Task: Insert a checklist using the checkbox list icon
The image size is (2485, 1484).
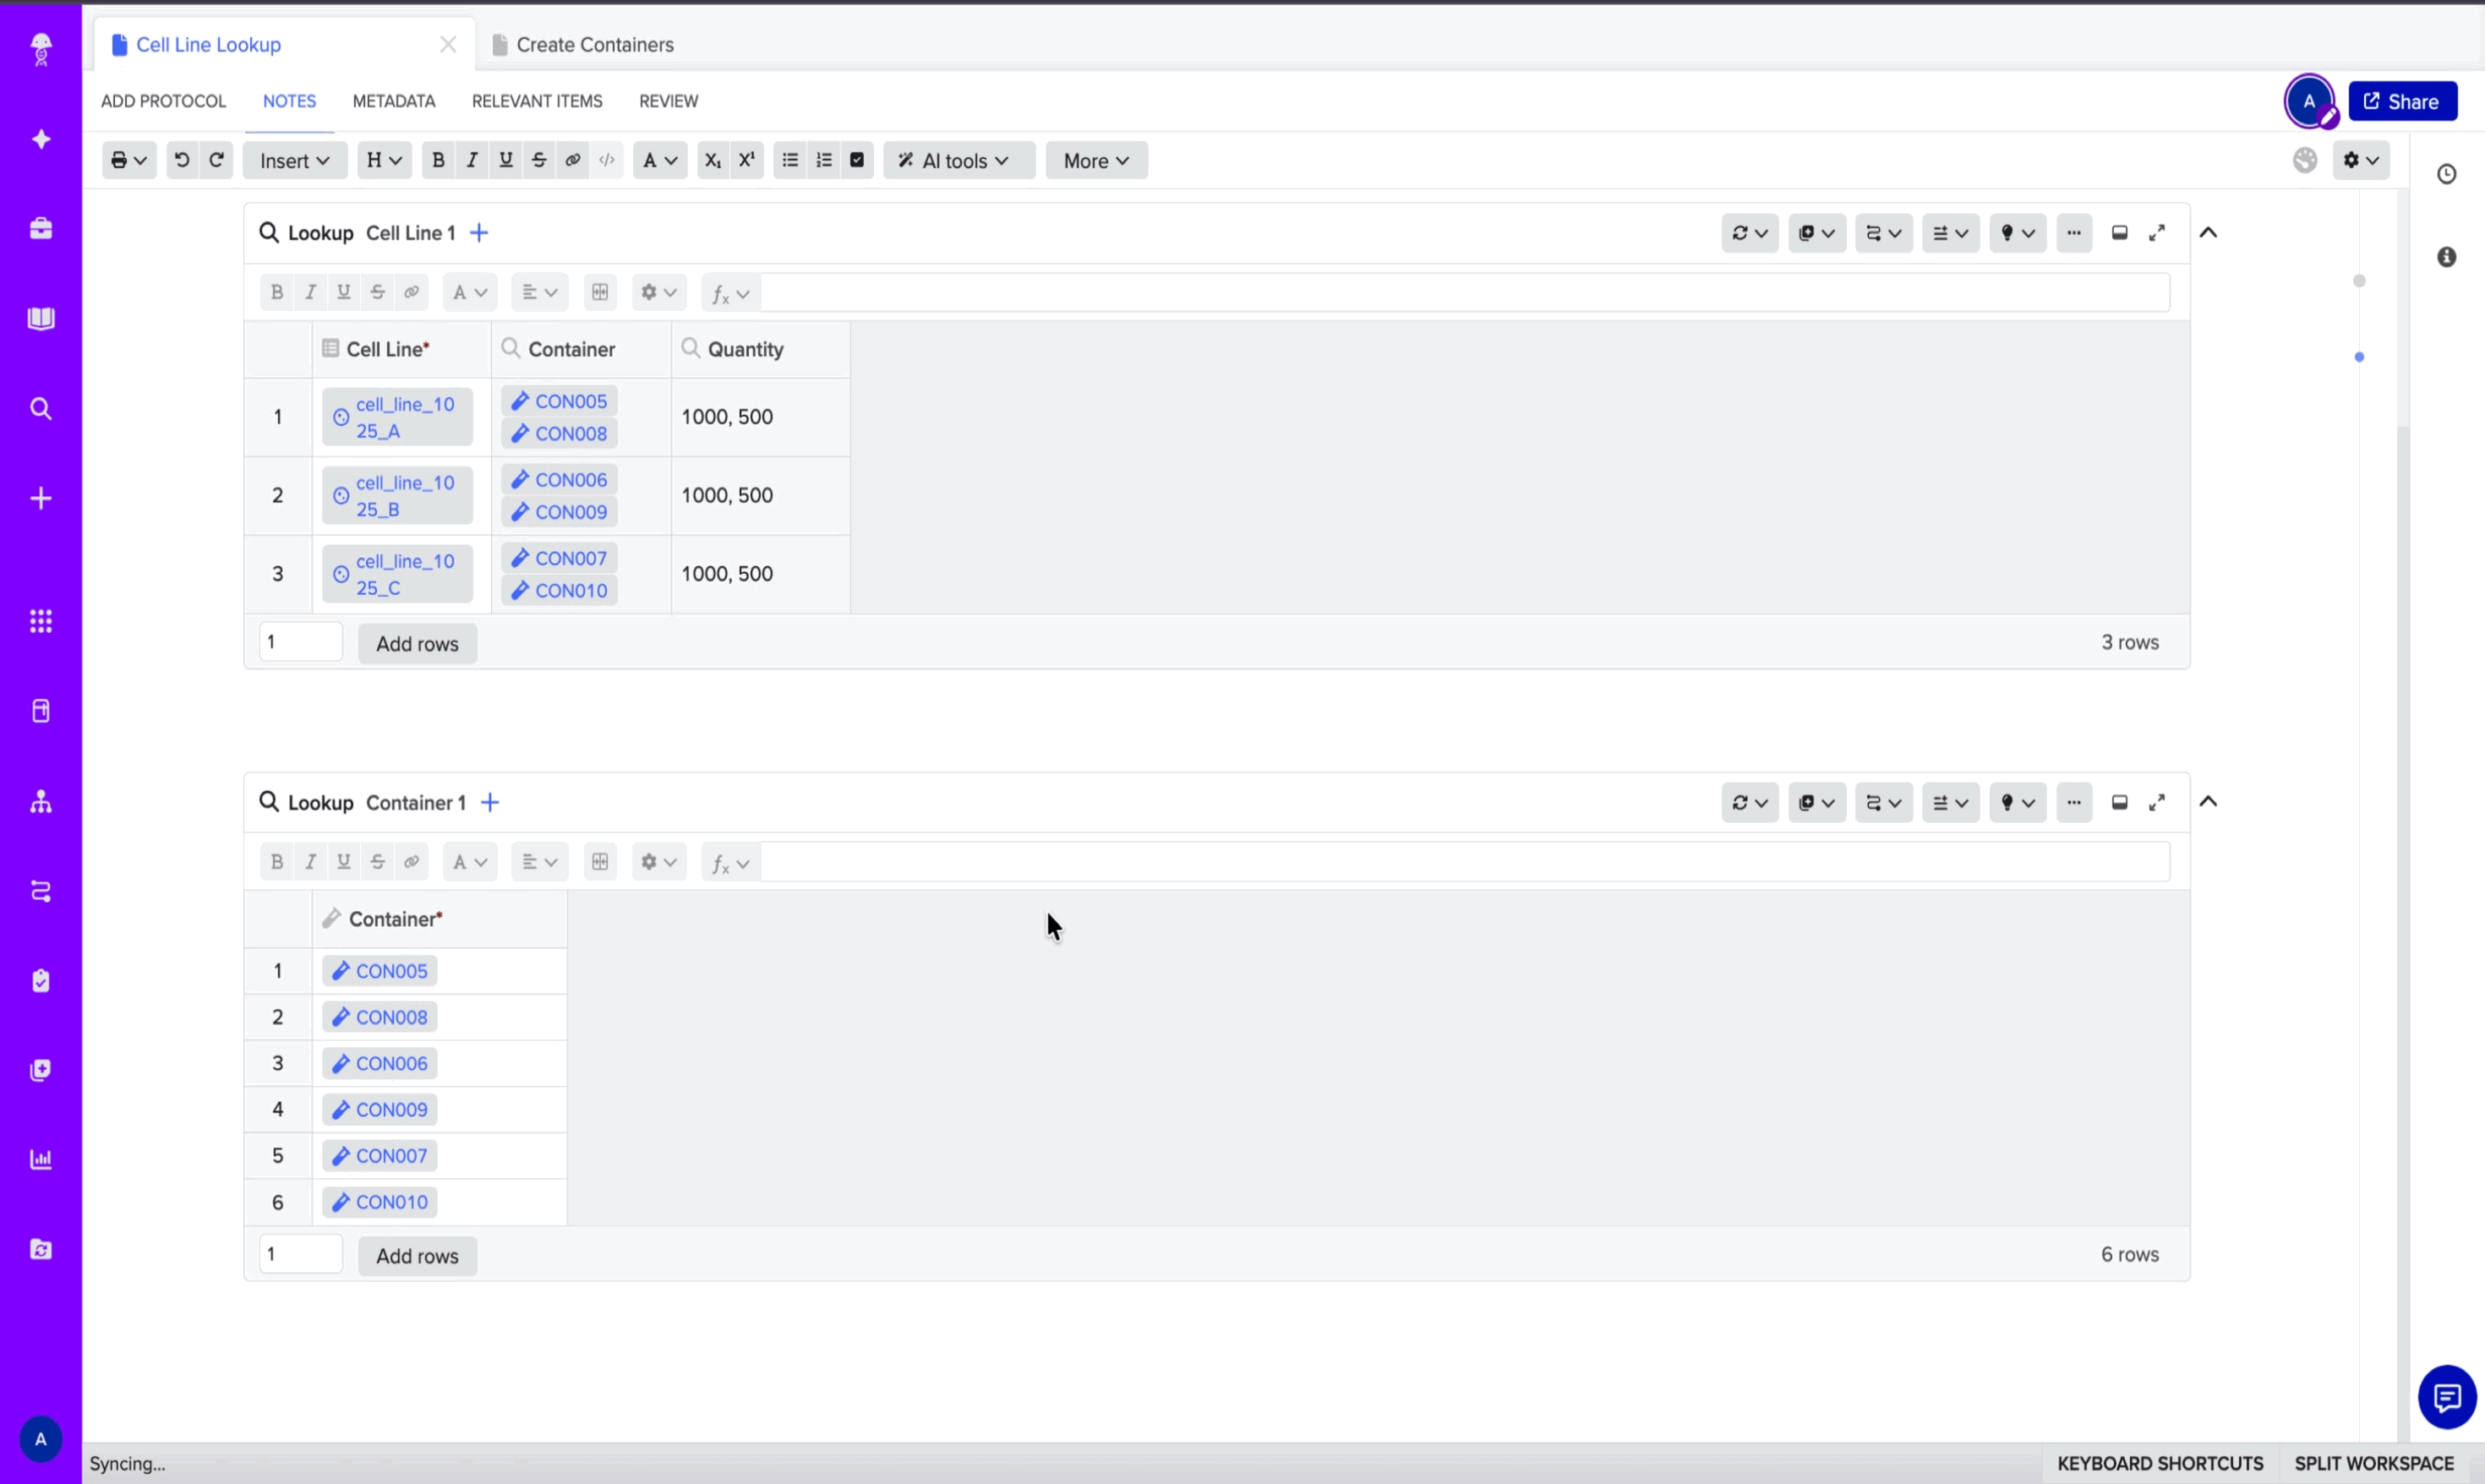Action: click(858, 160)
